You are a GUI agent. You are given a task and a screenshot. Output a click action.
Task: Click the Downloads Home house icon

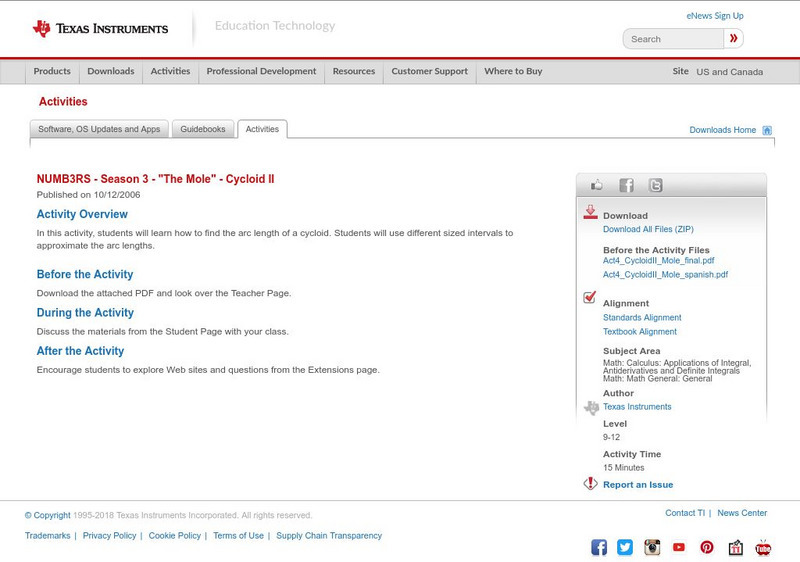tap(767, 130)
